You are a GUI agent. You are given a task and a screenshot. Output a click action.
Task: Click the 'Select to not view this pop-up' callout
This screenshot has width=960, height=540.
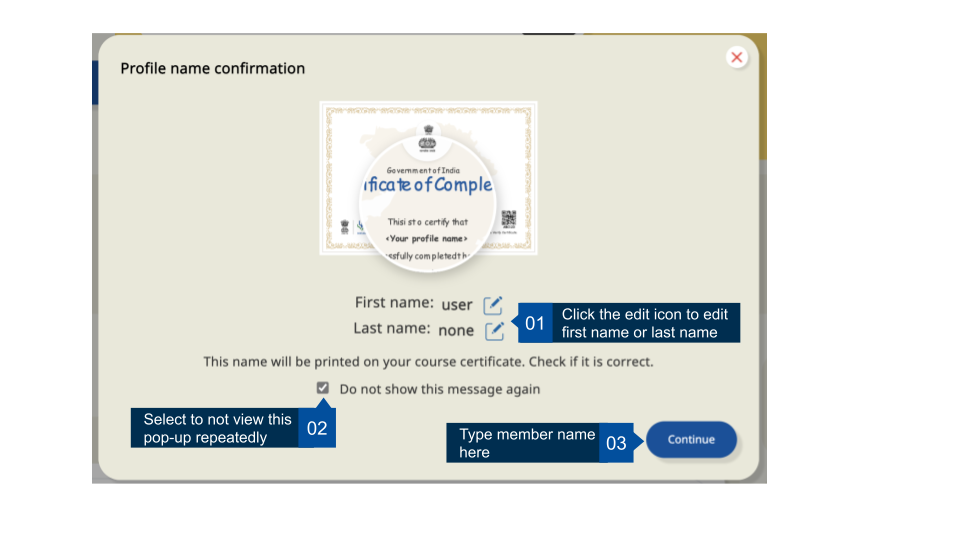(216, 428)
